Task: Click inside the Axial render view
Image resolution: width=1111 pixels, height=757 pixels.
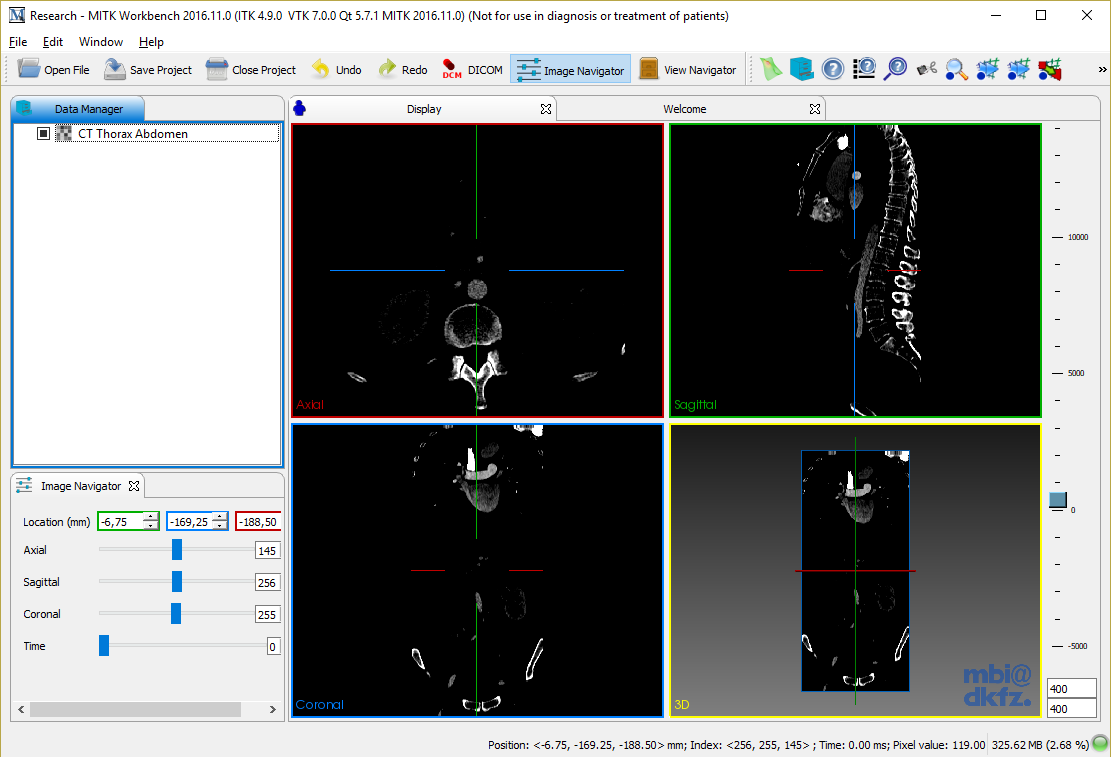Action: 478,270
